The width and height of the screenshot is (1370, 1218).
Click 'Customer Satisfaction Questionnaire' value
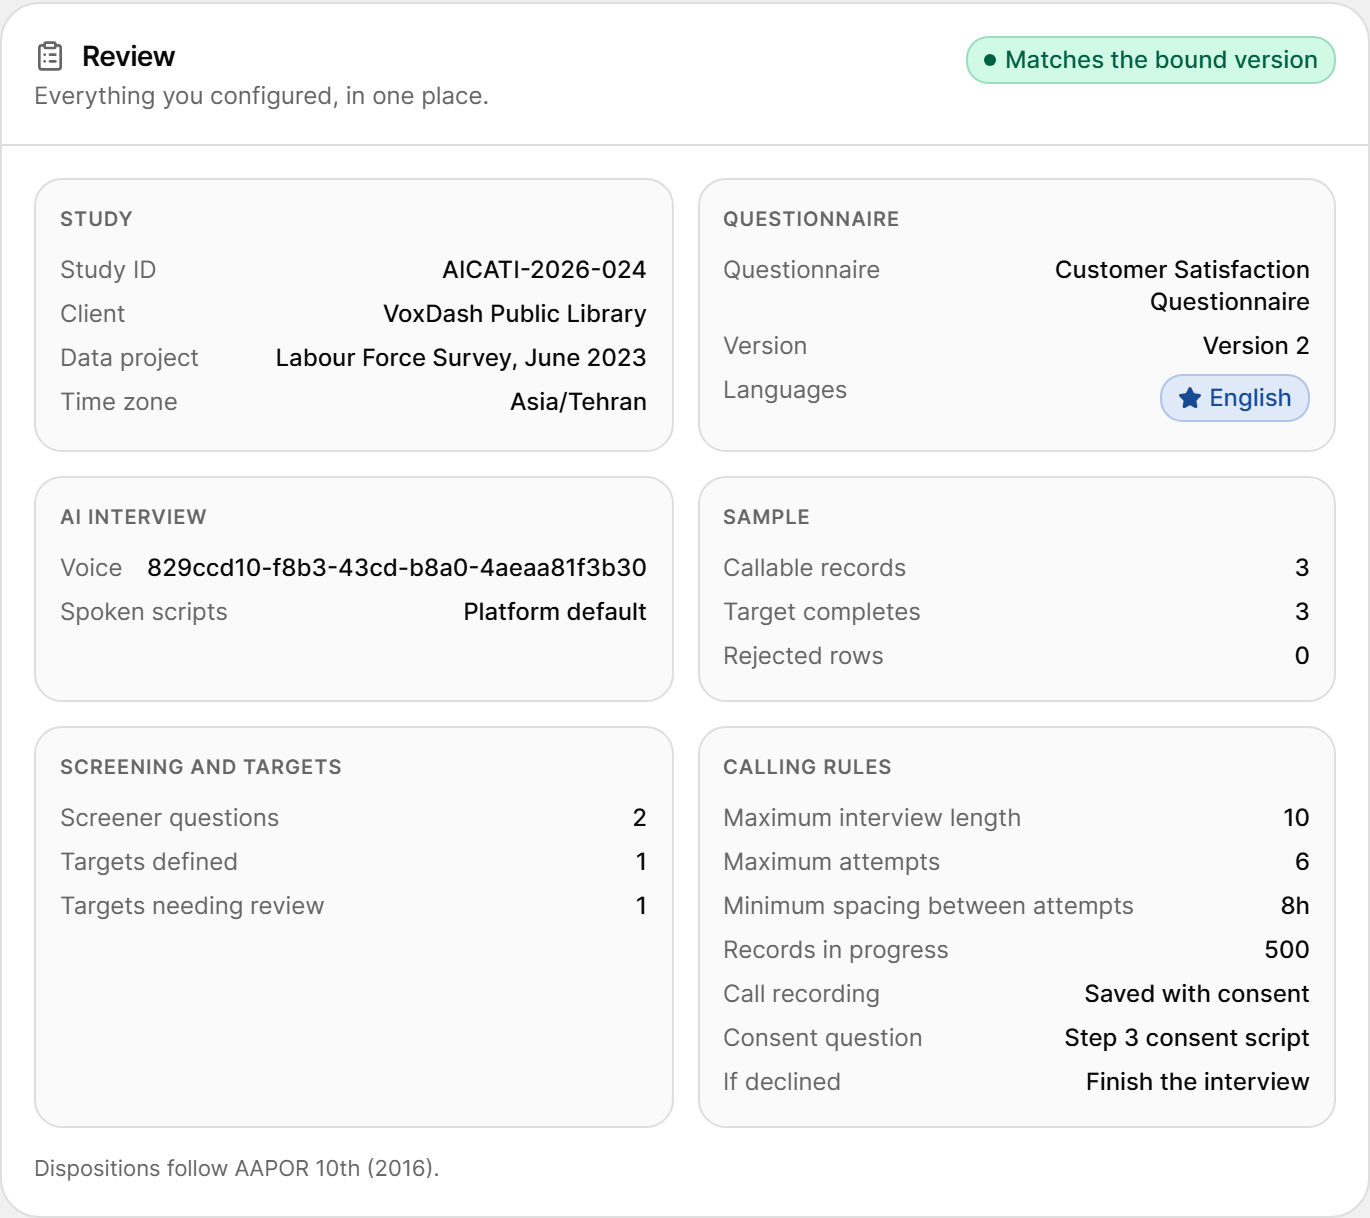[x=1182, y=286]
